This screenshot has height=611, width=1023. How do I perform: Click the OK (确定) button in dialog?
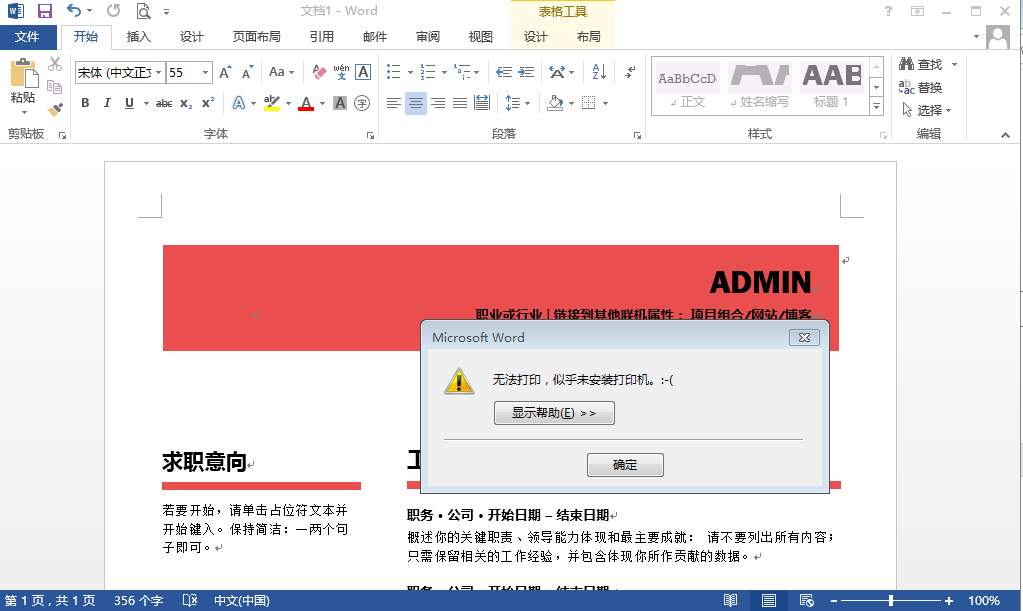coord(625,465)
